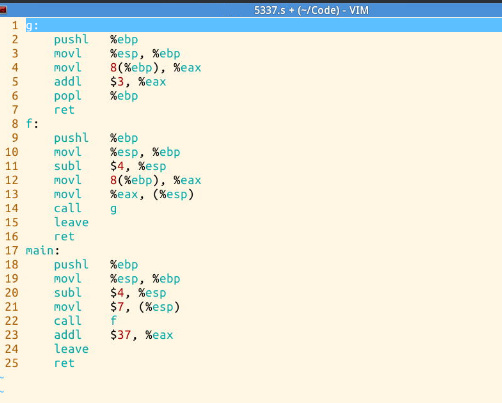Click 'call' on line 14

pyautogui.click(x=68, y=208)
